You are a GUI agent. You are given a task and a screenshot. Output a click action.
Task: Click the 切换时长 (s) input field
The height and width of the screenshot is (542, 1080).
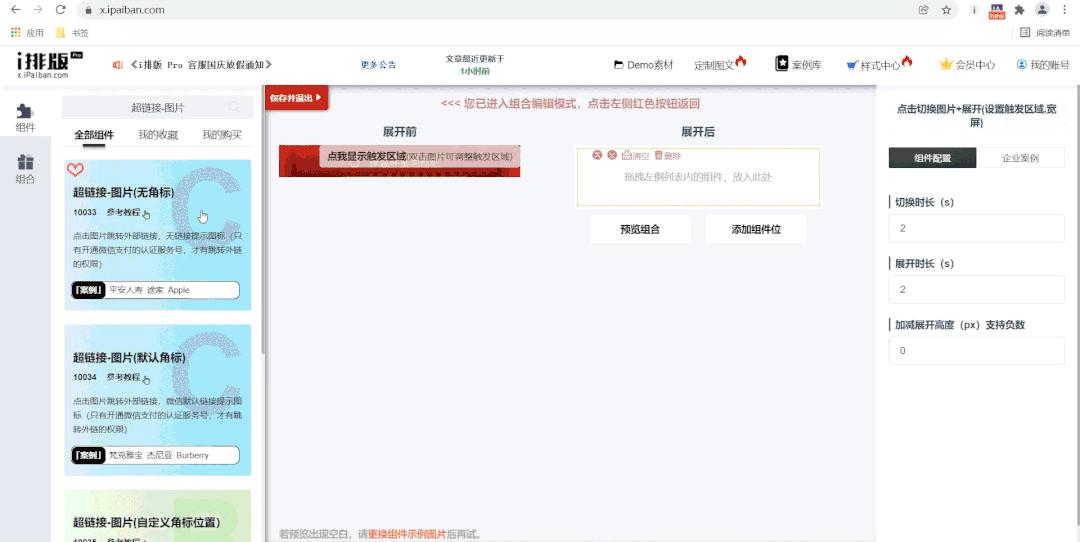coord(977,228)
